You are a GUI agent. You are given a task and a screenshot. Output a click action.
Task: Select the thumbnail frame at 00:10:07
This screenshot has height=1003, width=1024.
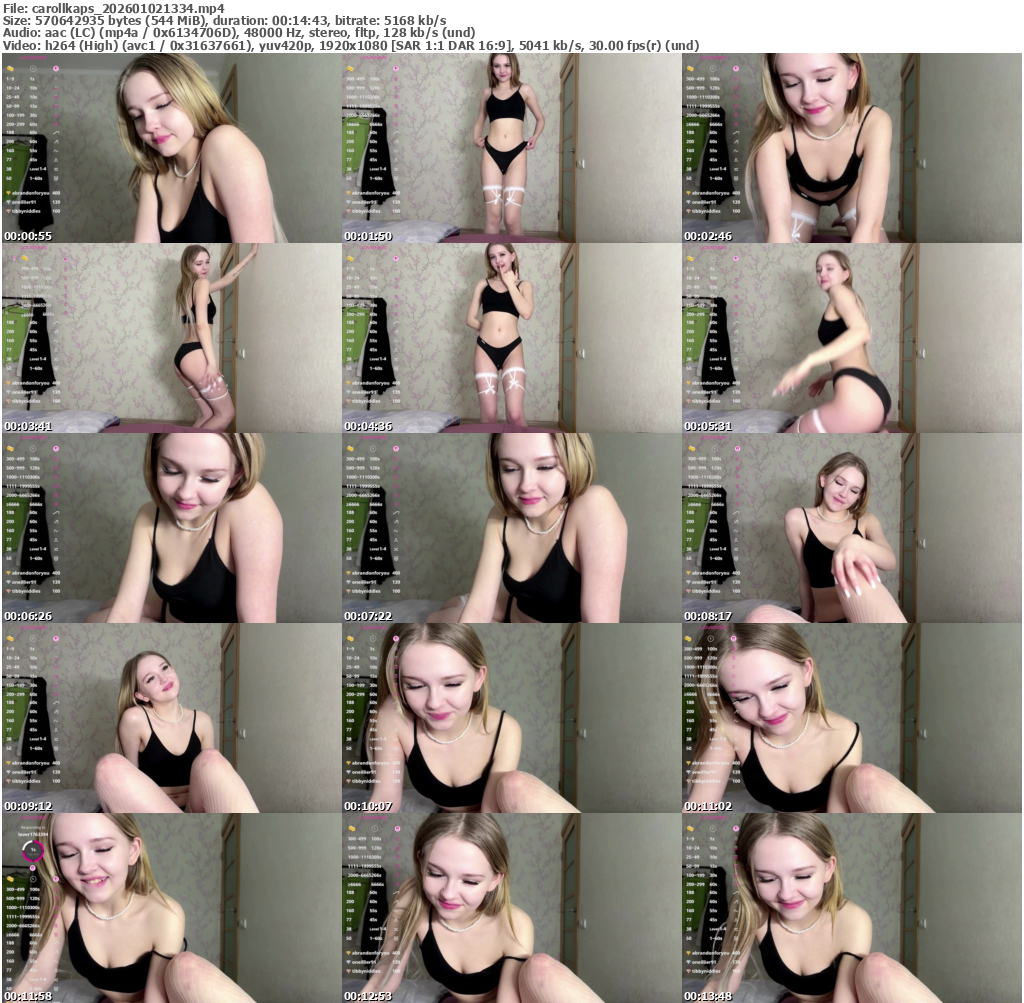click(511, 718)
